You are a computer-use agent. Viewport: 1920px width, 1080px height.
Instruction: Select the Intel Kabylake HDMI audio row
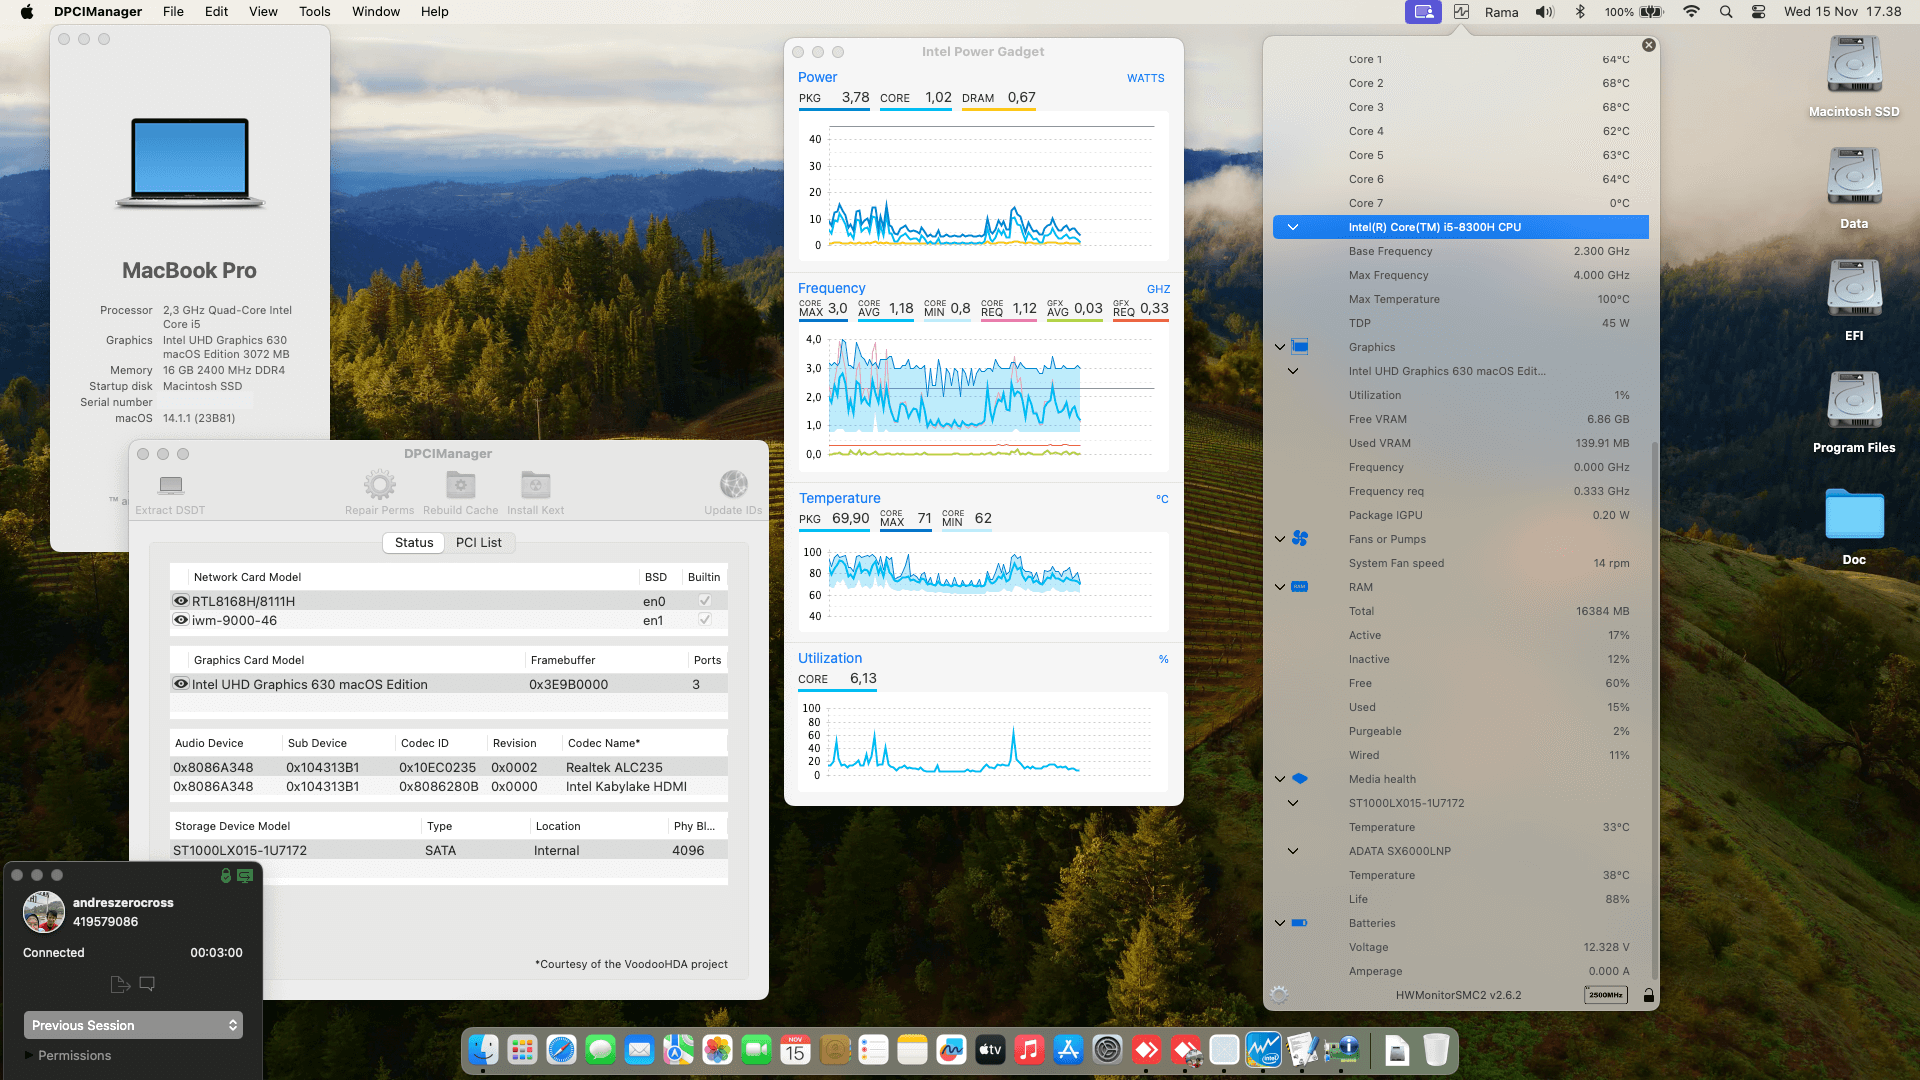[x=448, y=786]
